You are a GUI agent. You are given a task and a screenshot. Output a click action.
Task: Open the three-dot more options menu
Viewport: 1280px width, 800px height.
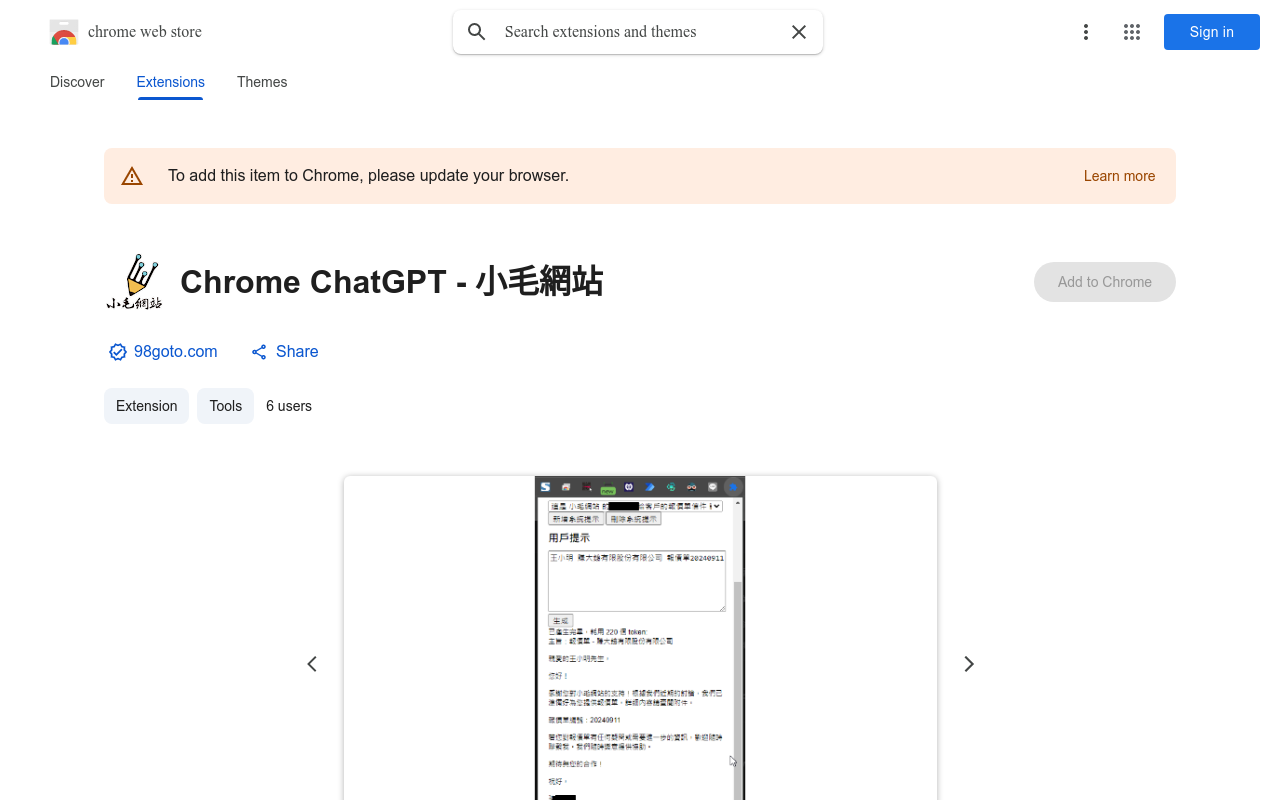(x=1085, y=32)
